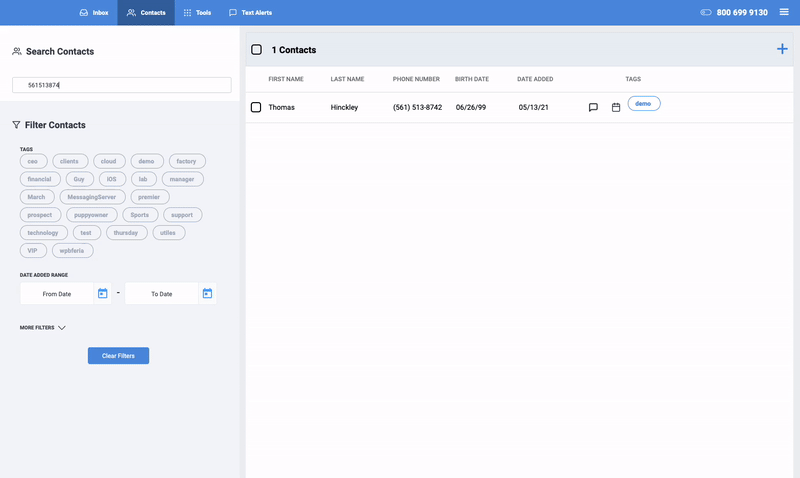Select the factory tag filter
This screenshot has width=800, height=478.
point(187,161)
